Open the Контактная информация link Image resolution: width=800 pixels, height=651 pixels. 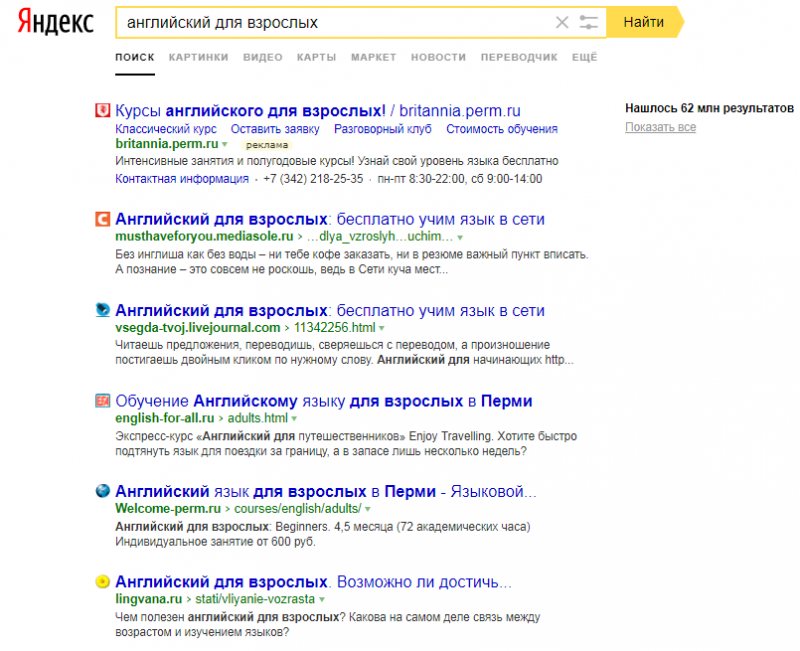coord(182,179)
